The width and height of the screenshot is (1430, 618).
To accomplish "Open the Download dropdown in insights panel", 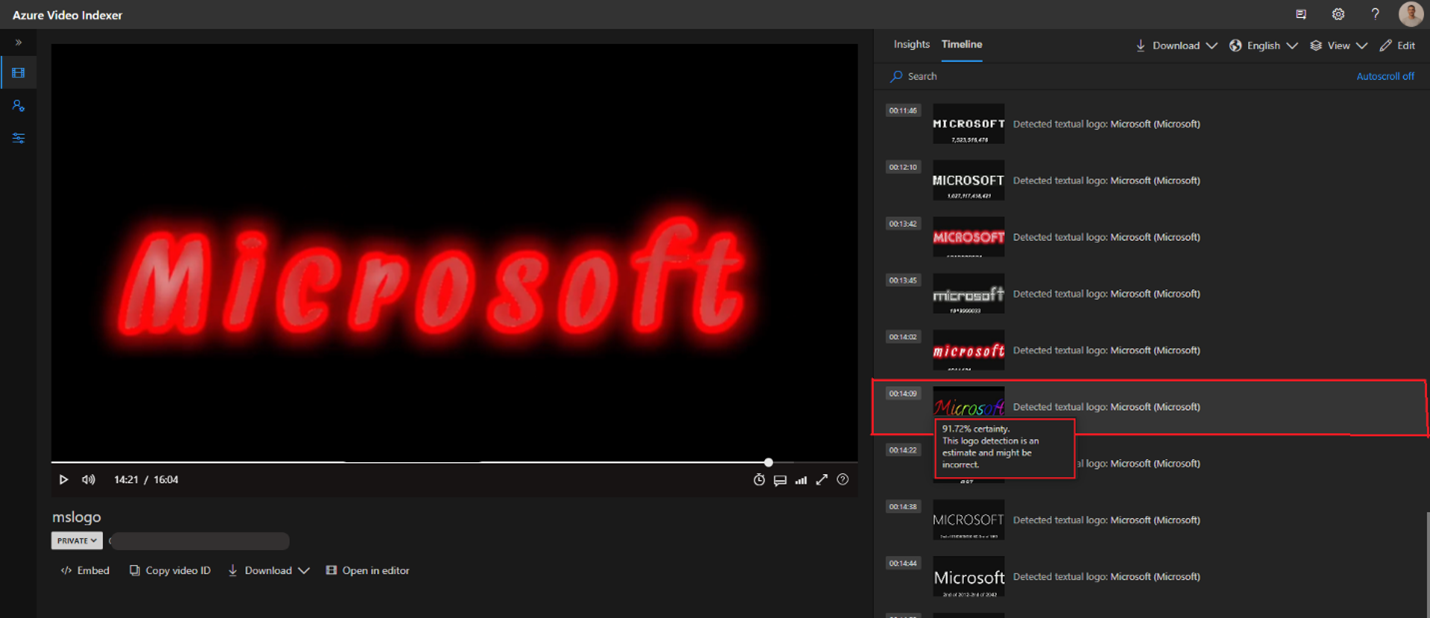I will point(1176,46).
